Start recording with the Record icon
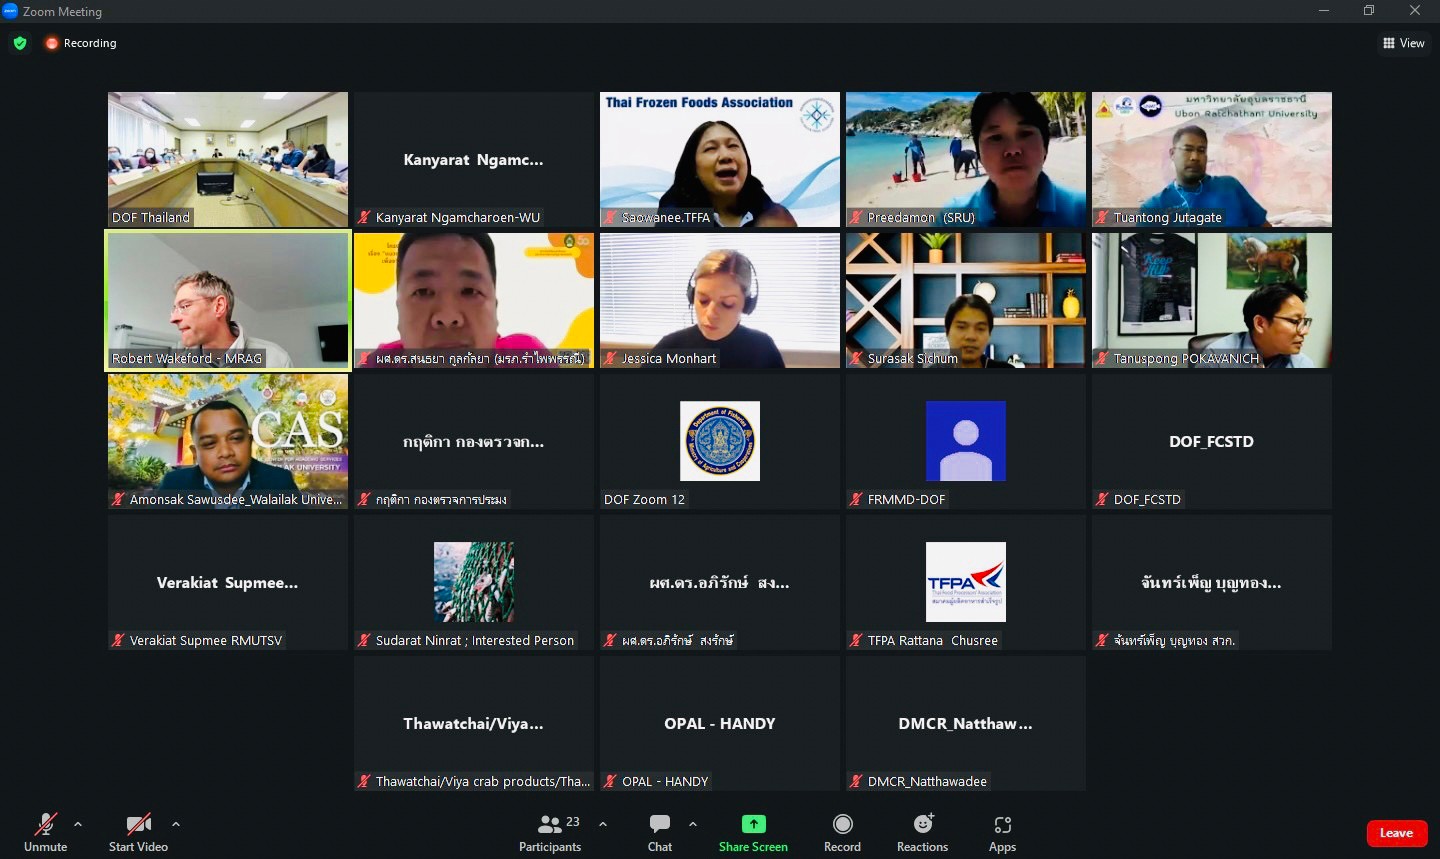 (x=842, y=824)
